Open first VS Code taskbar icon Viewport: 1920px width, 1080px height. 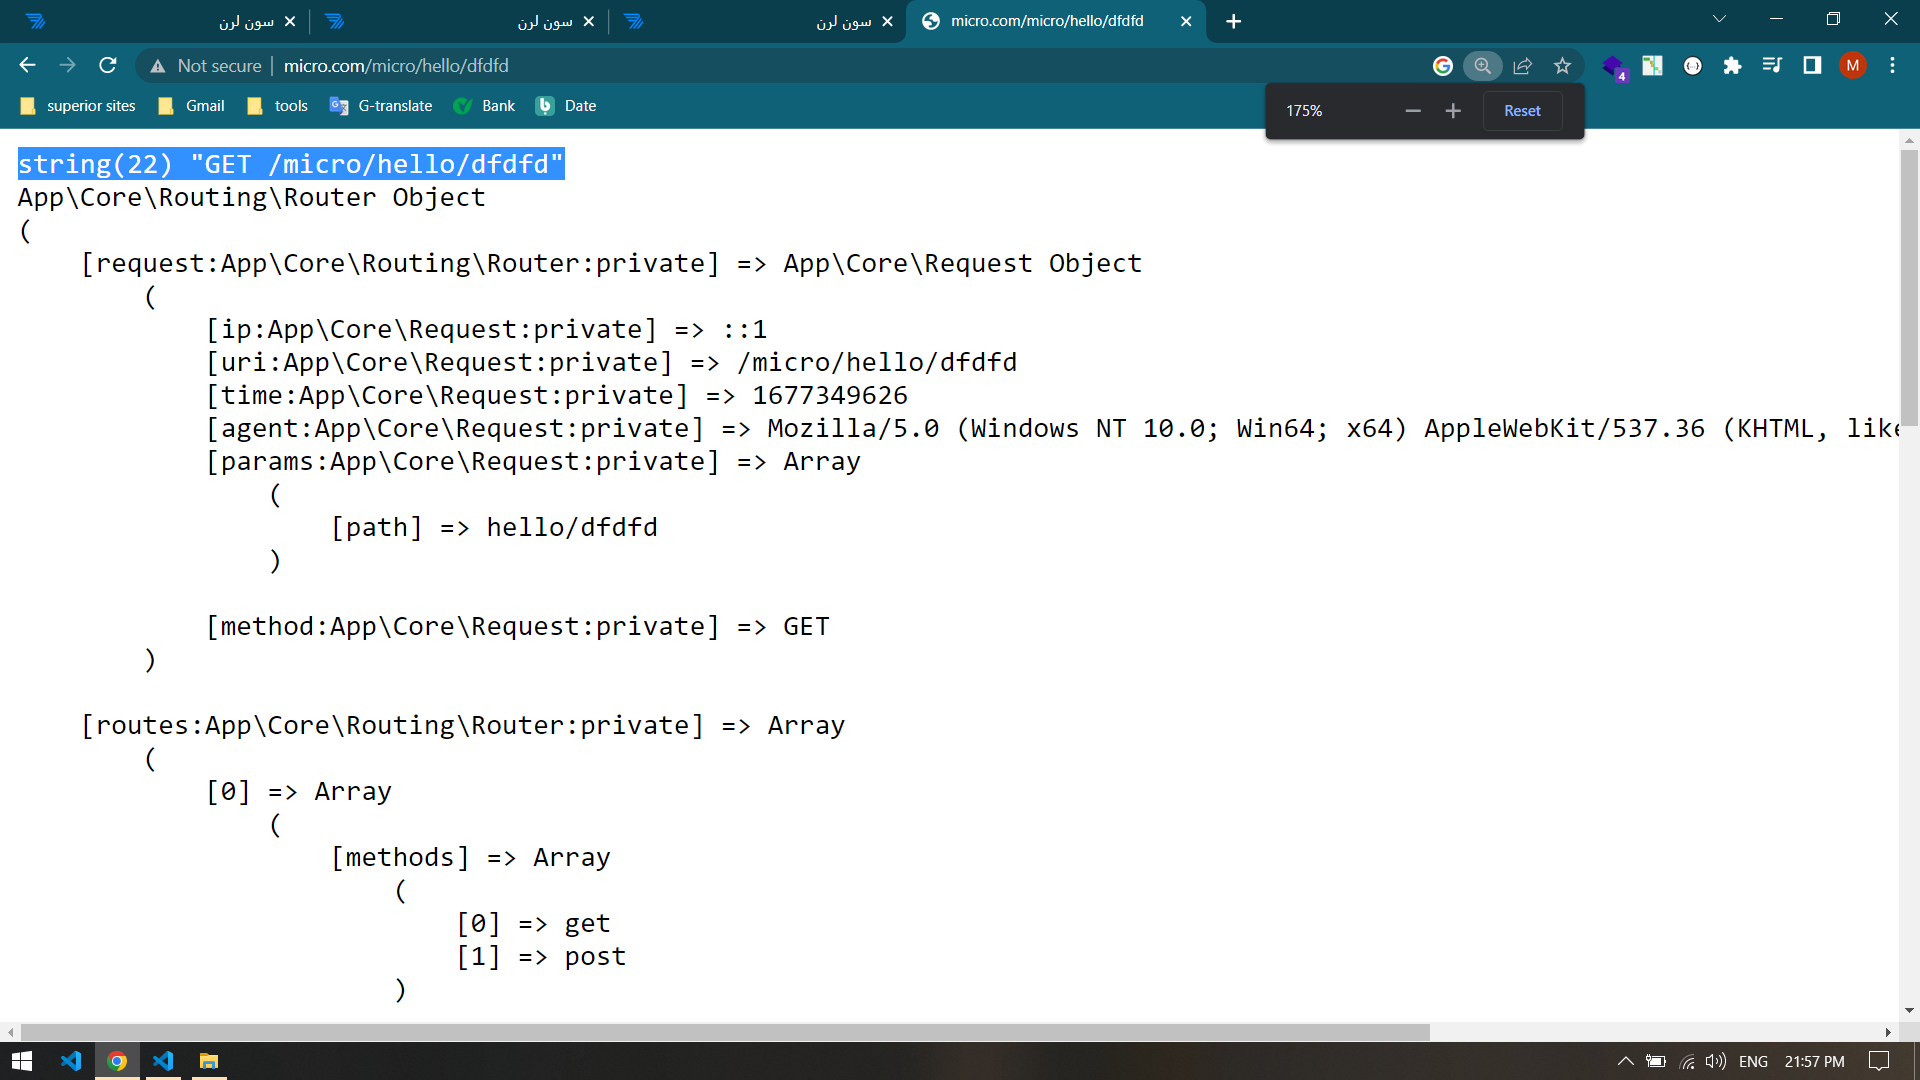[x=70, y=1061]
